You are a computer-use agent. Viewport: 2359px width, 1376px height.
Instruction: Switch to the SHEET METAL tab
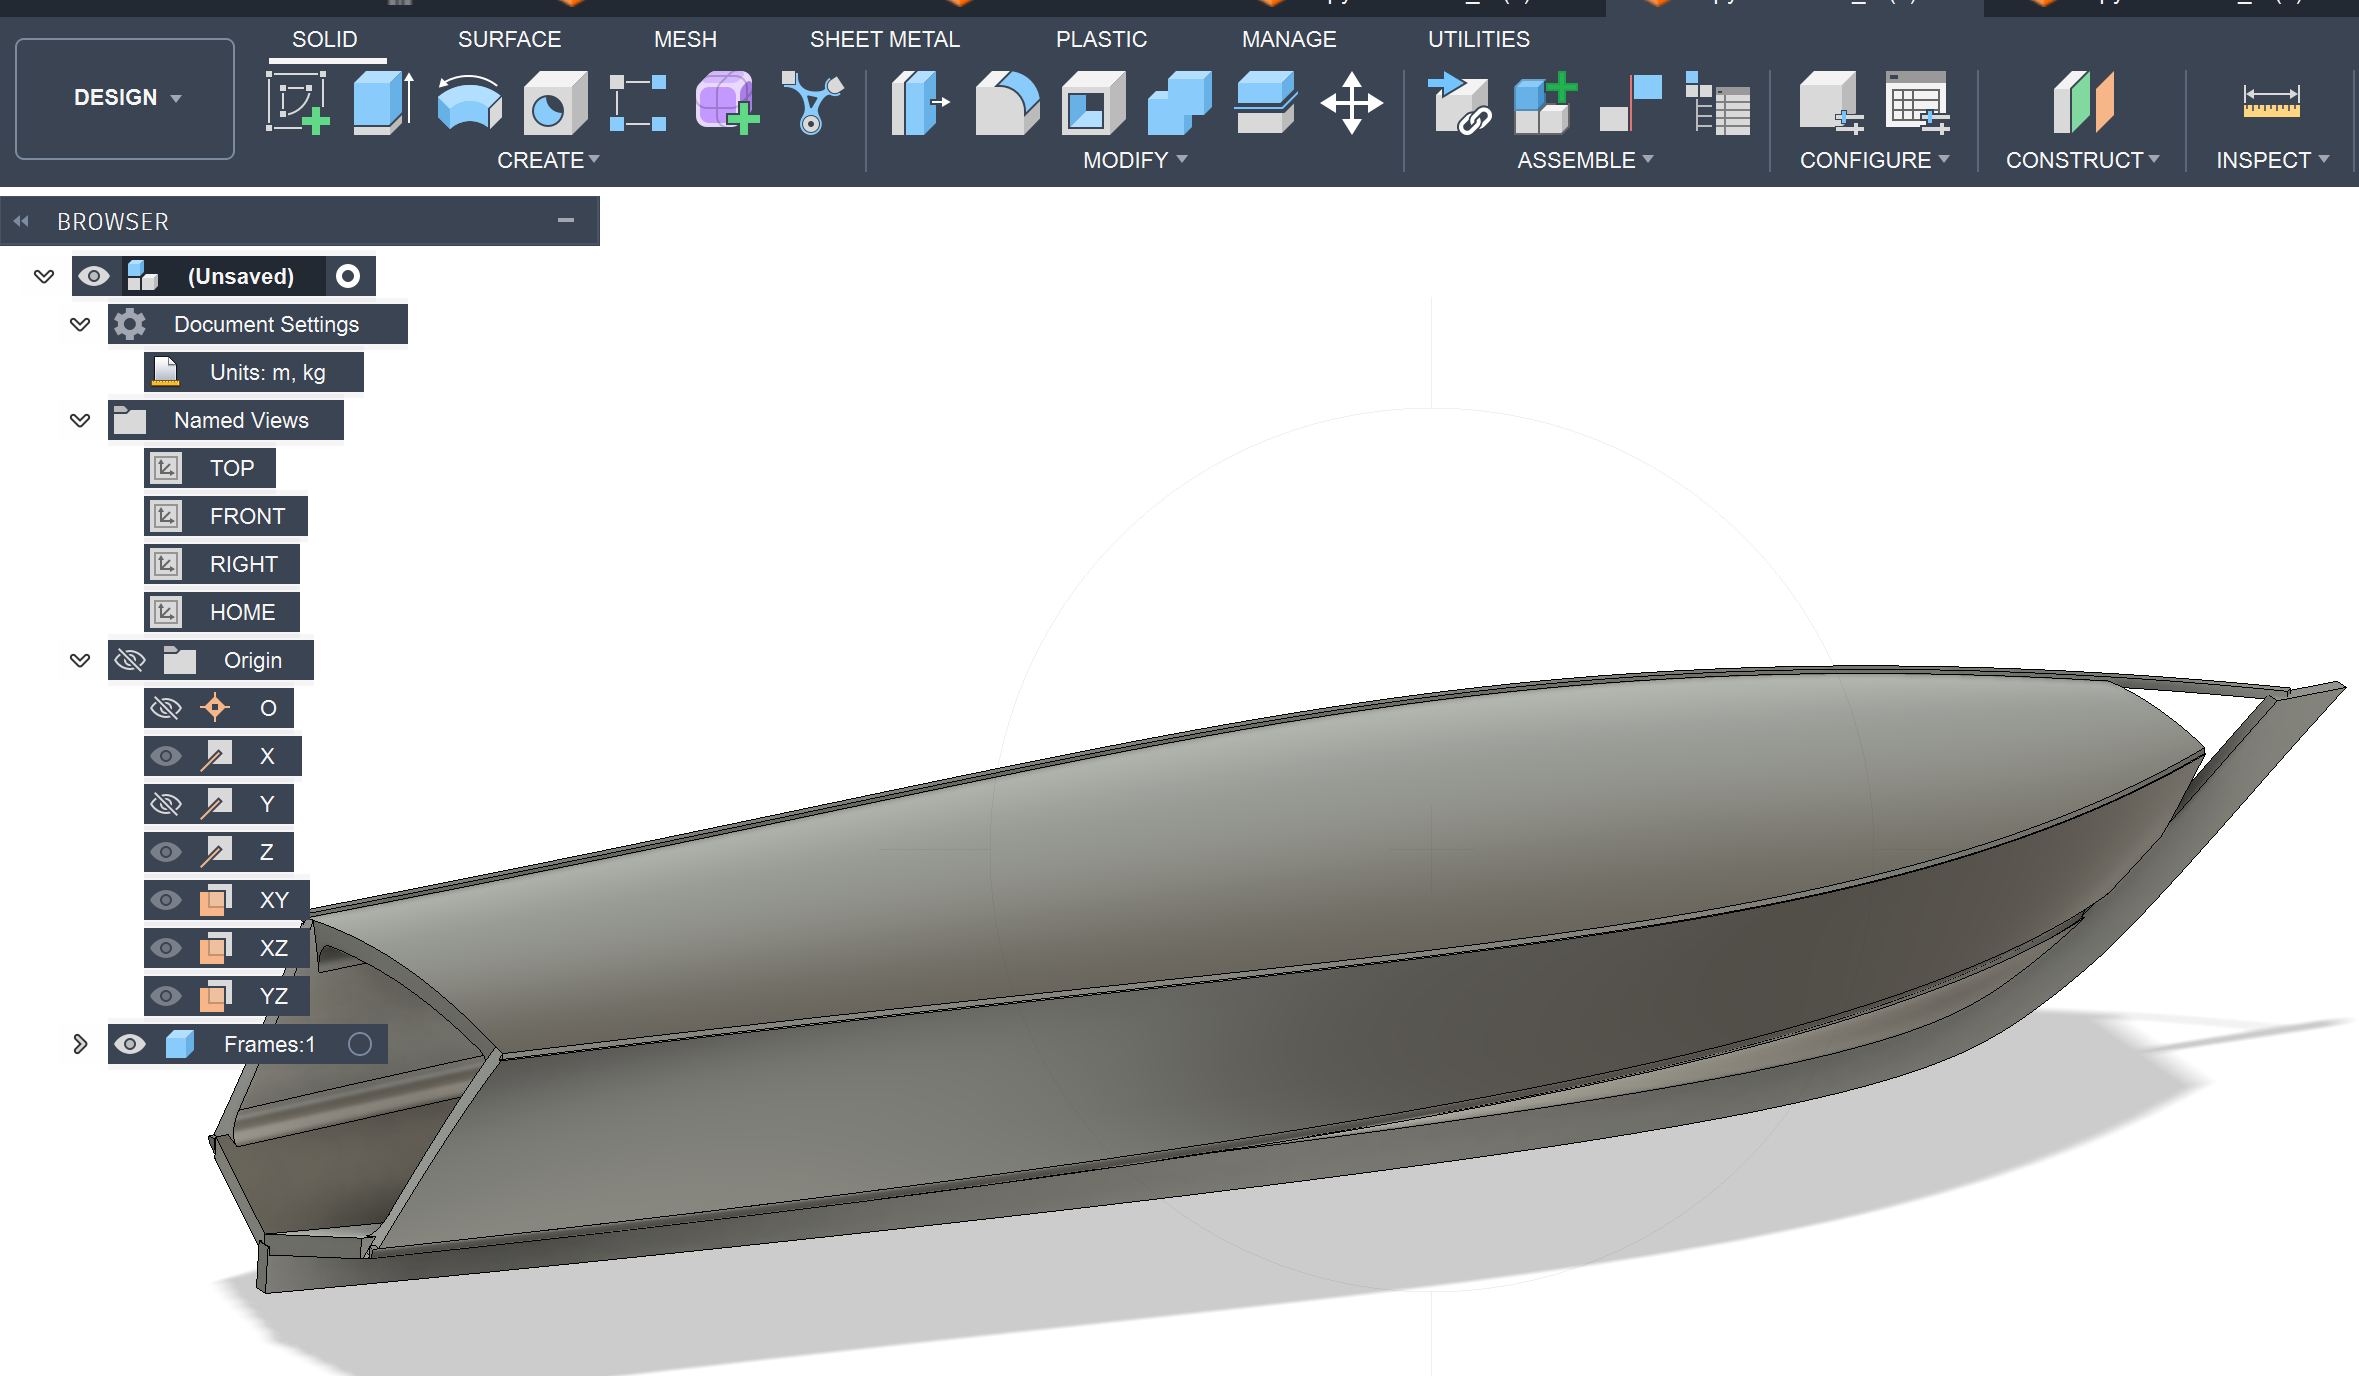click(884, 39)
